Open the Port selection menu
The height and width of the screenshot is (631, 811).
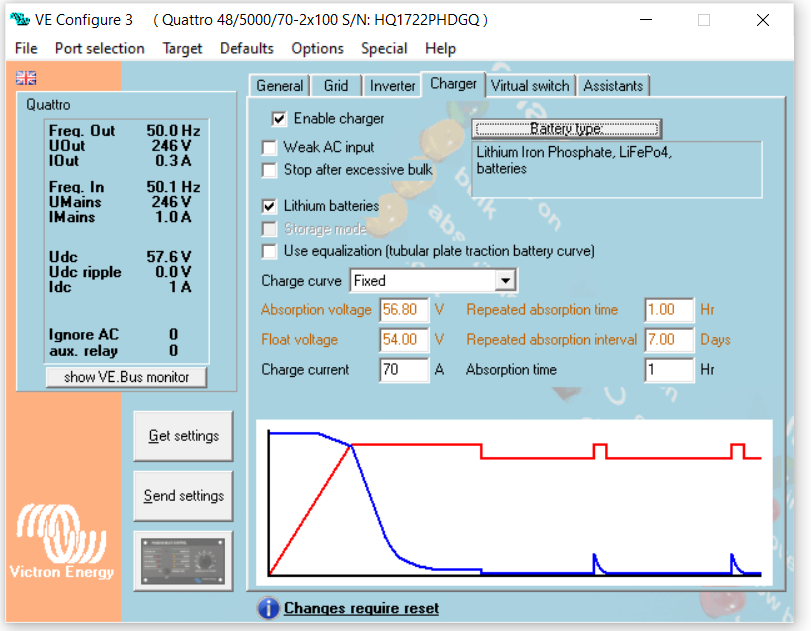coord(100,49)
